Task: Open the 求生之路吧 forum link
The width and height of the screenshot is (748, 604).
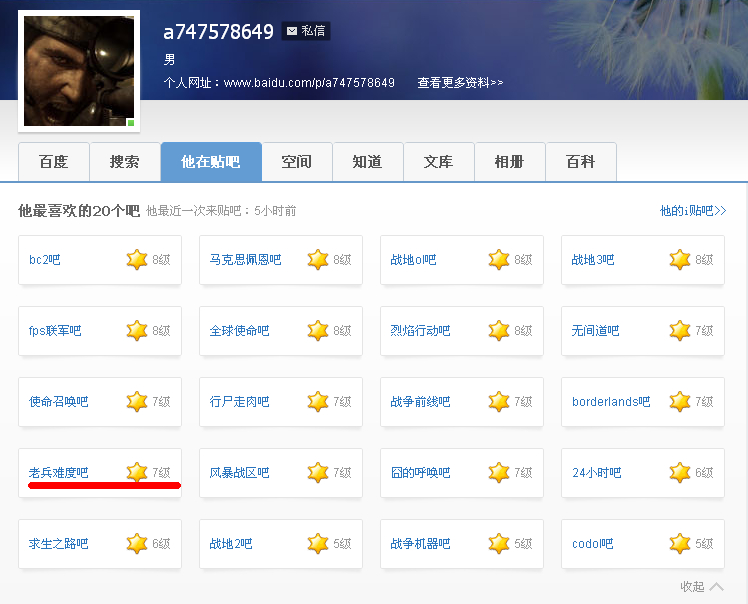Action: coord(59,543)
